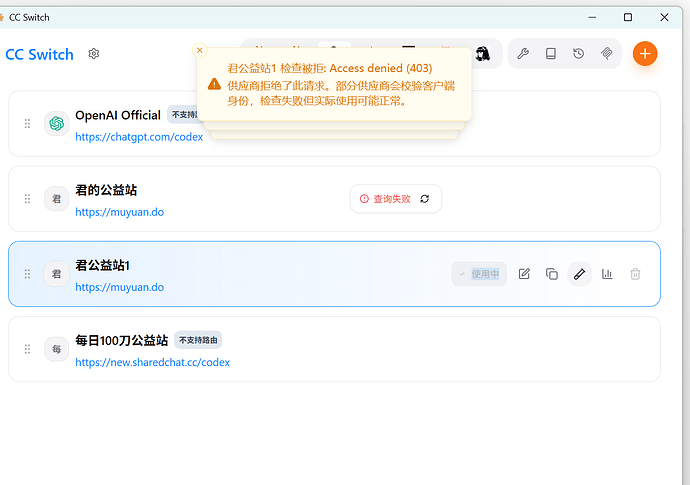Click the 君 avatar of 君公益站1
Viewport: 690px width, 485px height.
click(56, 274)
